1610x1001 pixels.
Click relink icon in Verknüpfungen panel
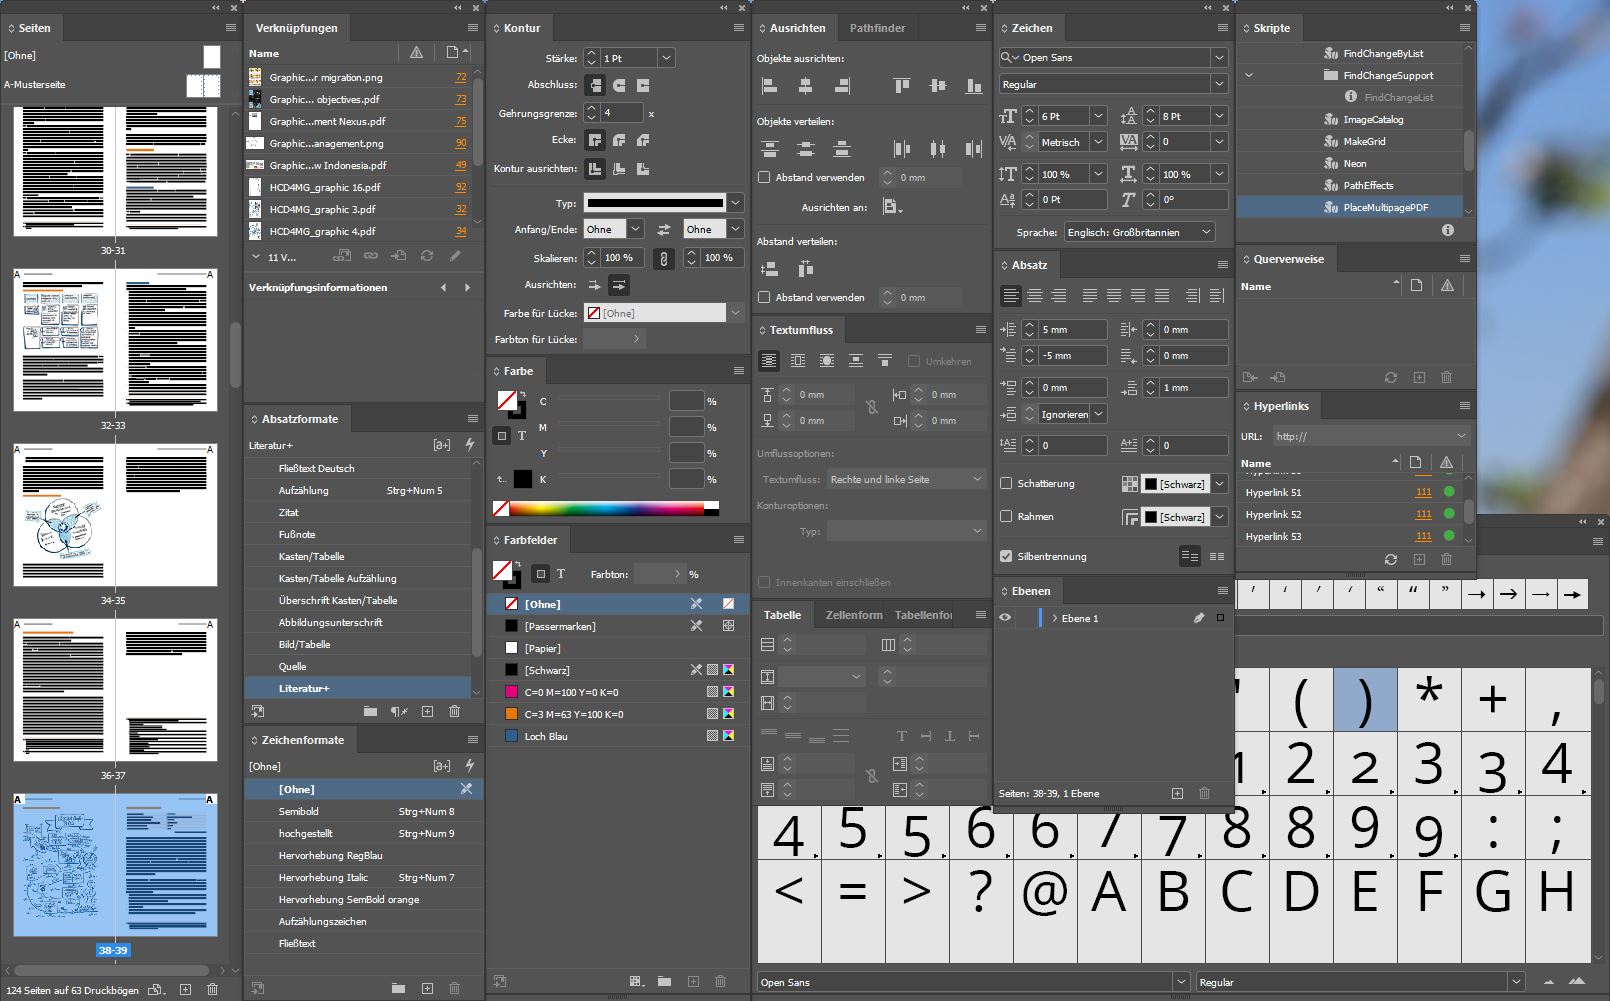pos(371,256)
